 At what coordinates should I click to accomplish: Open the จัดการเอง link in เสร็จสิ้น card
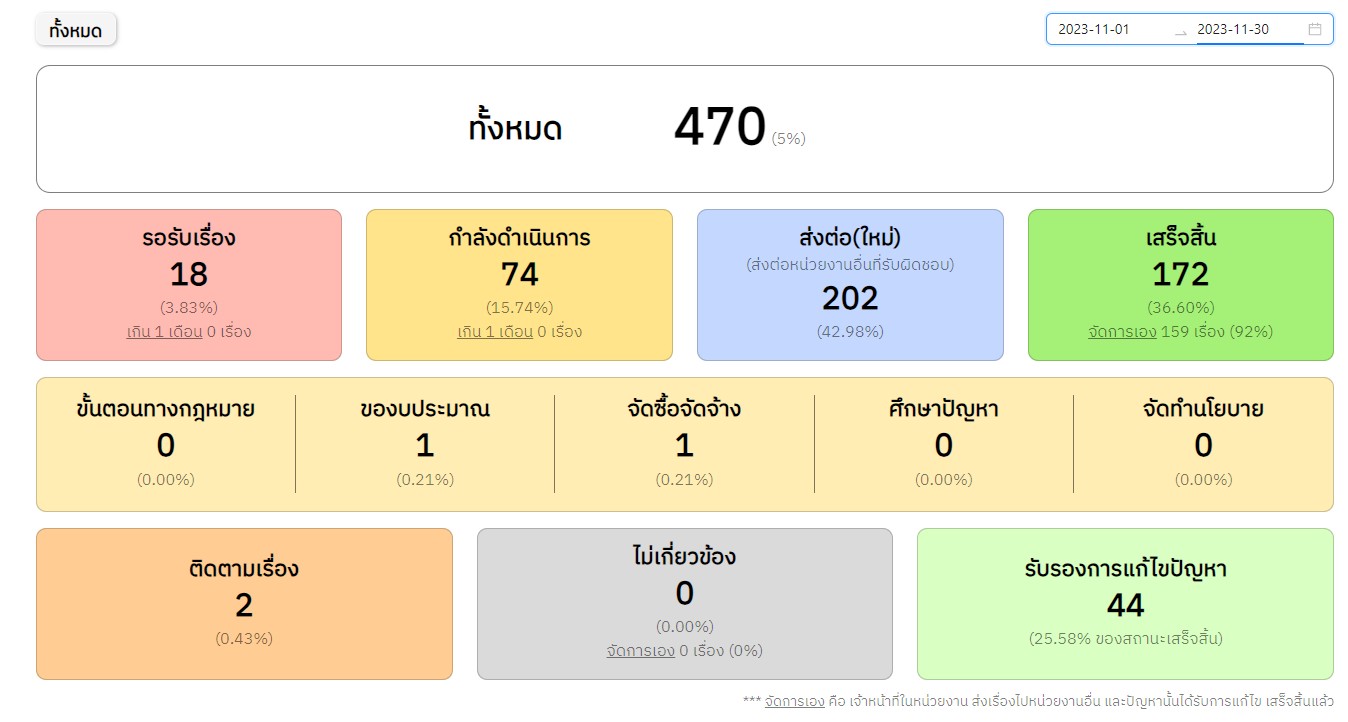point(1122,332)
